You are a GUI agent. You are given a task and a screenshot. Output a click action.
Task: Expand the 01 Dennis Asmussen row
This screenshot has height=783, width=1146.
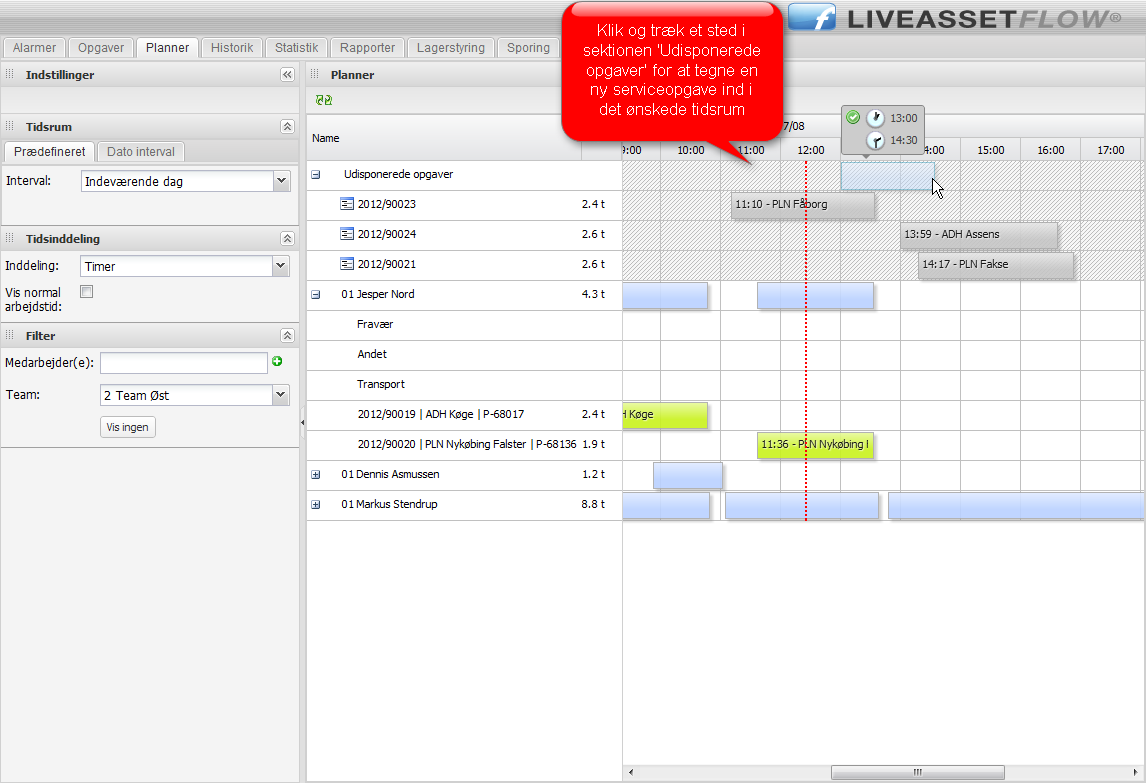[316, 475]
